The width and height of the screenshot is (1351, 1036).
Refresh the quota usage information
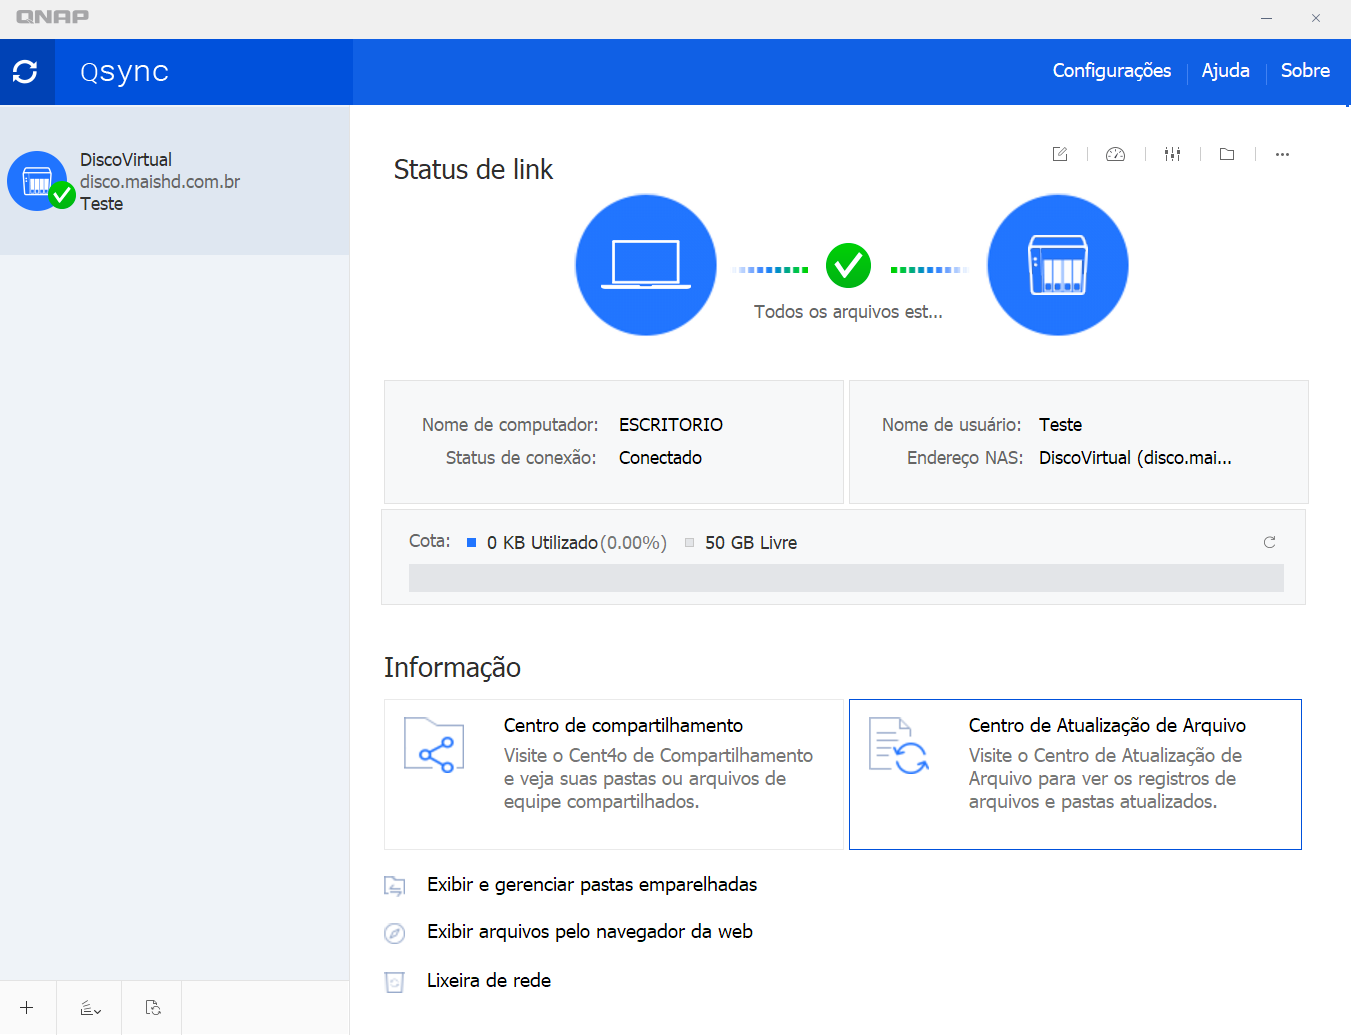[1269, 542]
